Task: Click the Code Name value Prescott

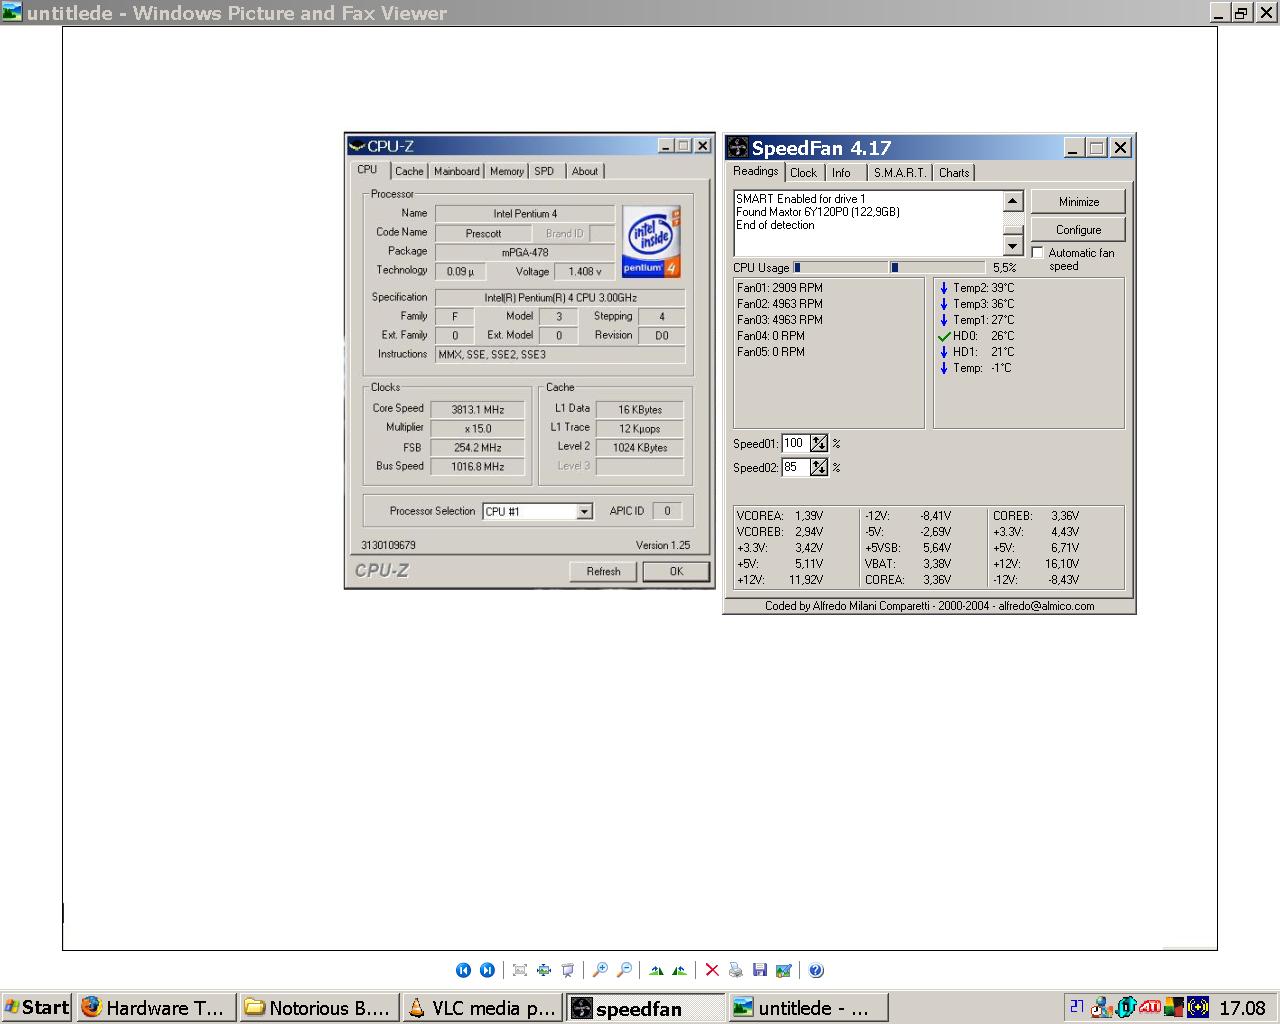Action: tap(483, 233)
